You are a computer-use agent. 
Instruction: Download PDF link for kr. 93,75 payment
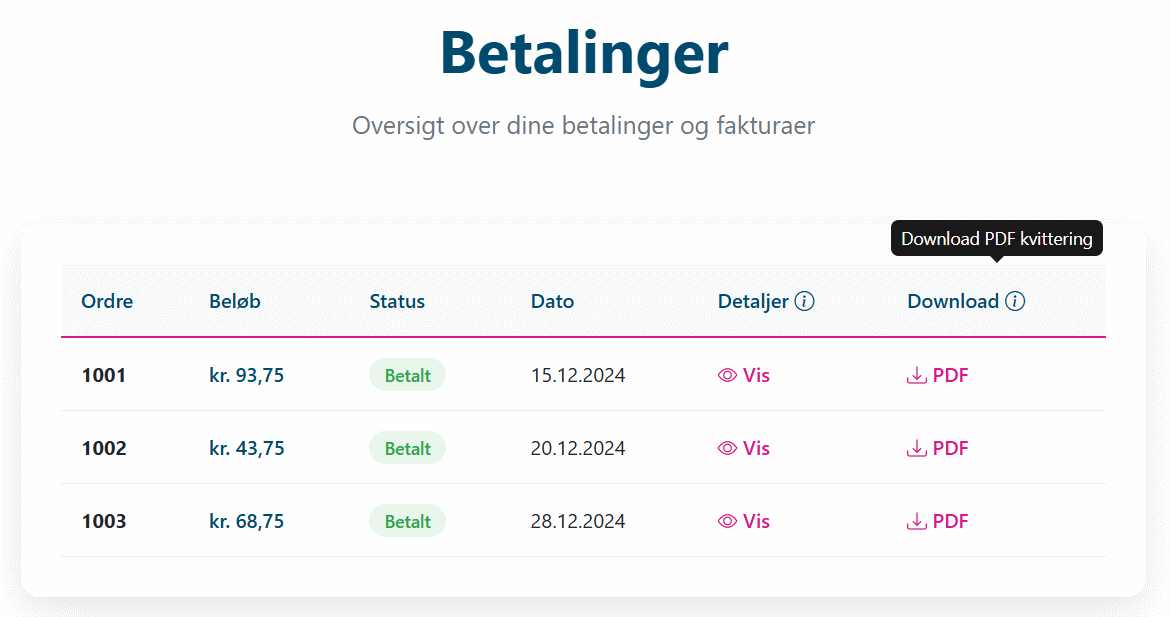[937, 375]
